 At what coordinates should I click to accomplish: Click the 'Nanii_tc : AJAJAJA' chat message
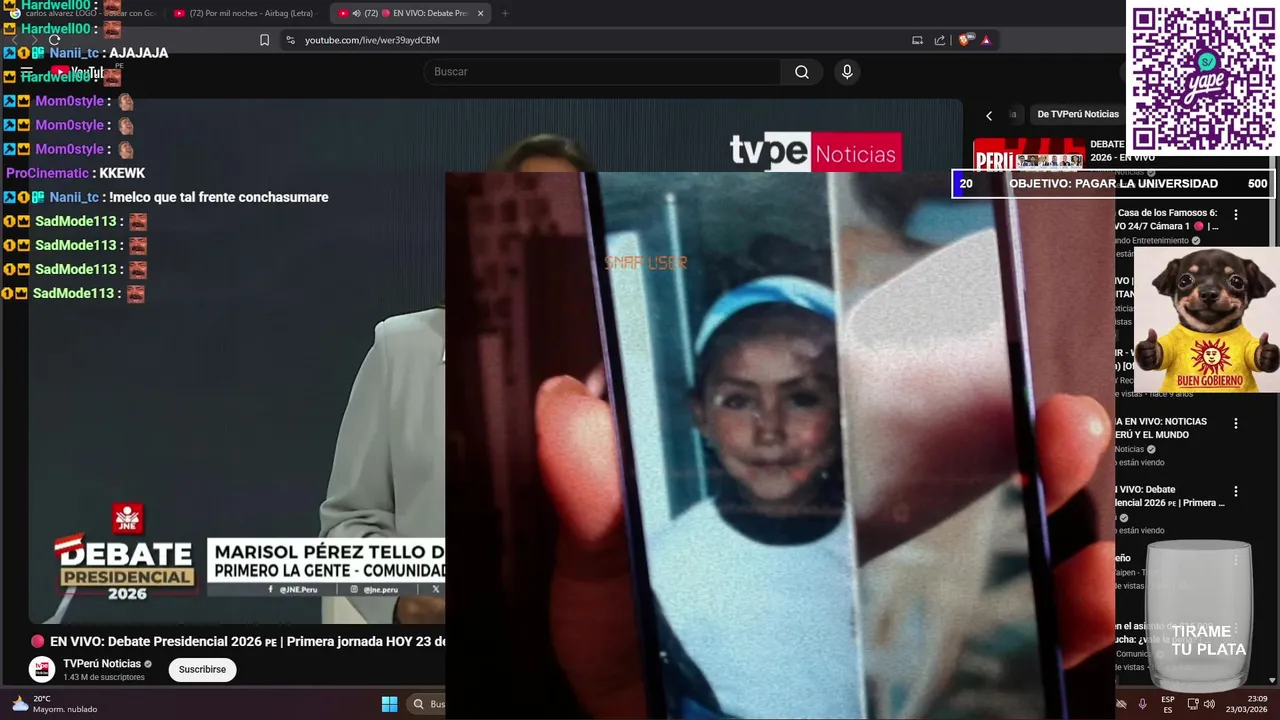[86, 53]
